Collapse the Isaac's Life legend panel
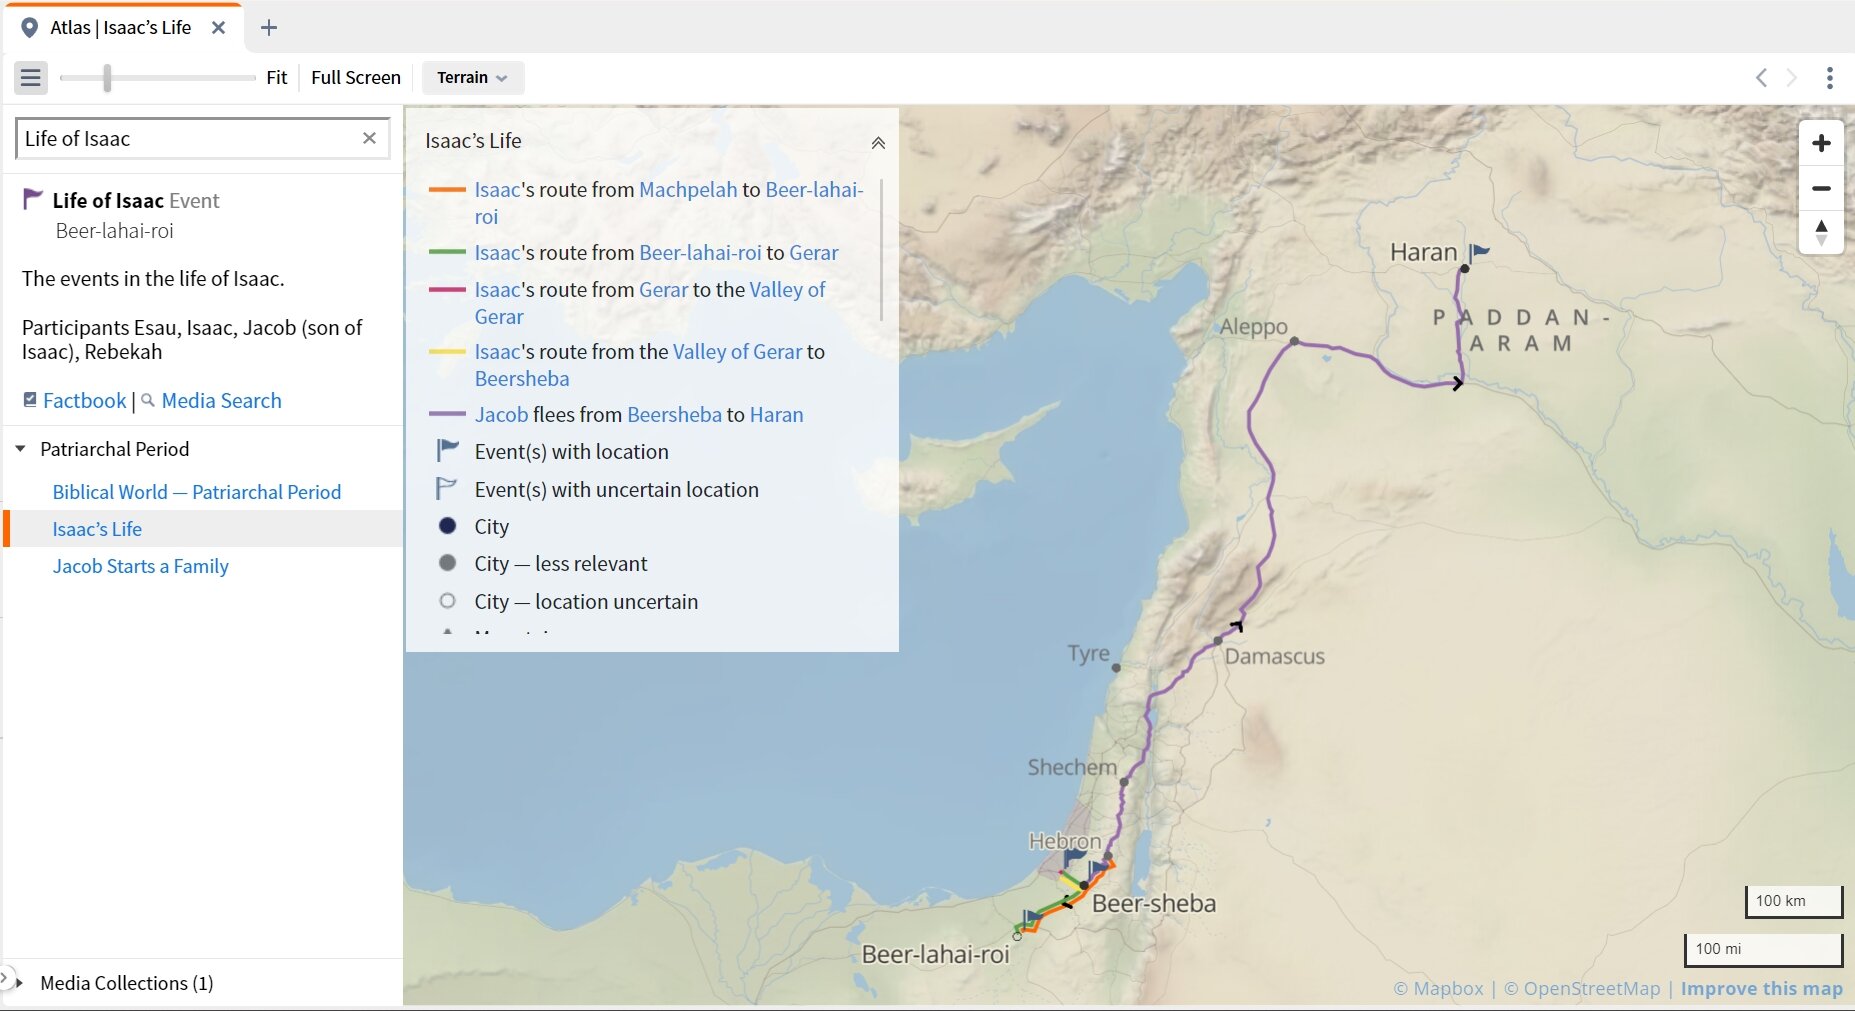 point(877,142)
